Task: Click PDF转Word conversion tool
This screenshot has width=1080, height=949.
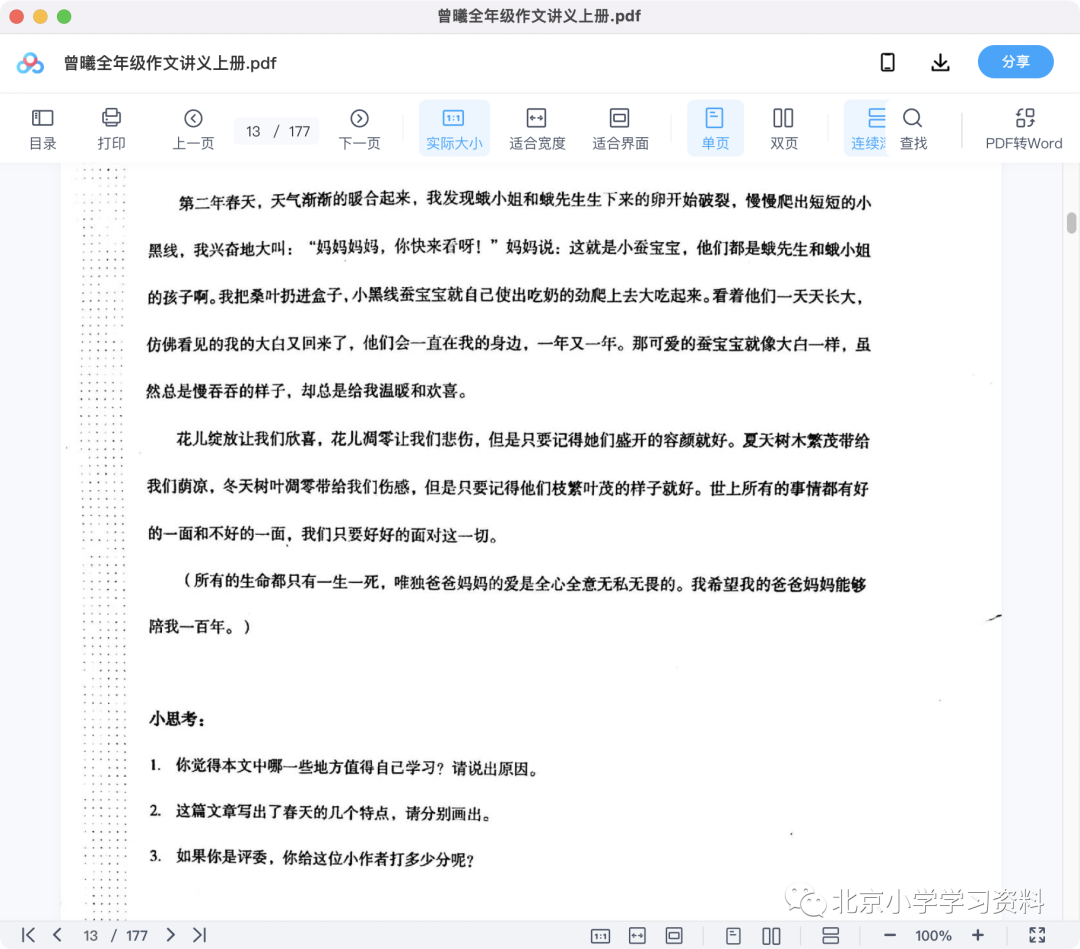Action: click(x=1024, y=128)
